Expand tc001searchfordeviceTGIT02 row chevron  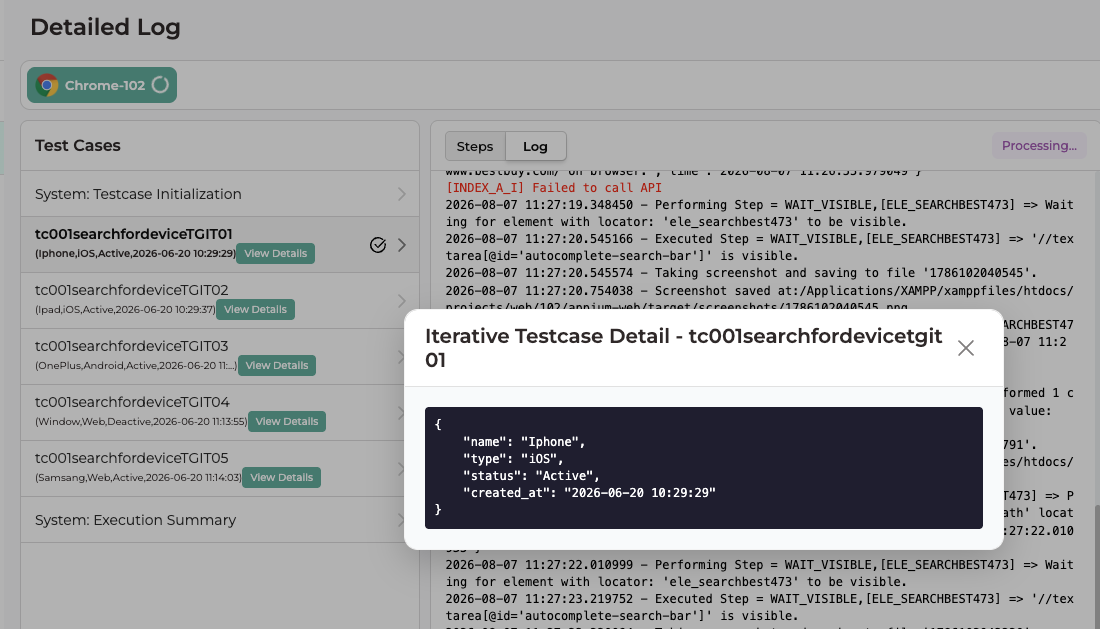[x=401, y=301]
